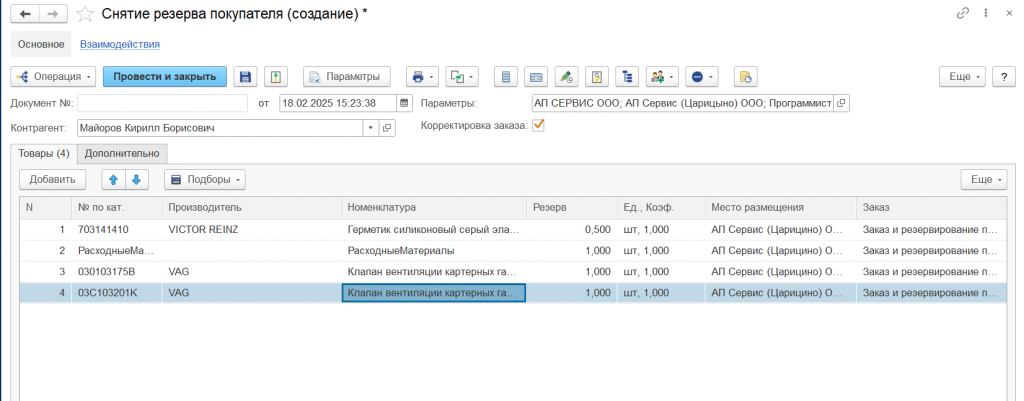
Task: Switch to the Дополнительно tab
Action: coord(122,154)
